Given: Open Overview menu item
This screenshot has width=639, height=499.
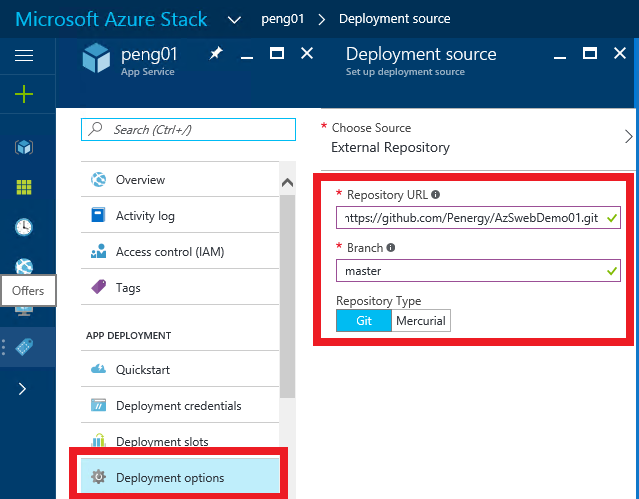Looking at the screenshot, I should pyautogui.click(x=180, y=179).
